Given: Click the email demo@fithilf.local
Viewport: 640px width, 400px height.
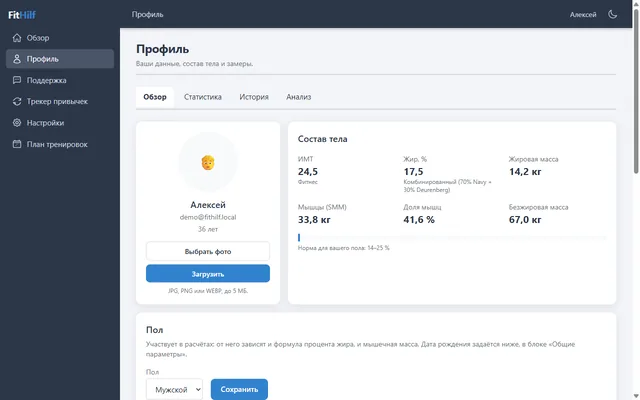Looking at the screenshot, I should click(x=208, y=217).
